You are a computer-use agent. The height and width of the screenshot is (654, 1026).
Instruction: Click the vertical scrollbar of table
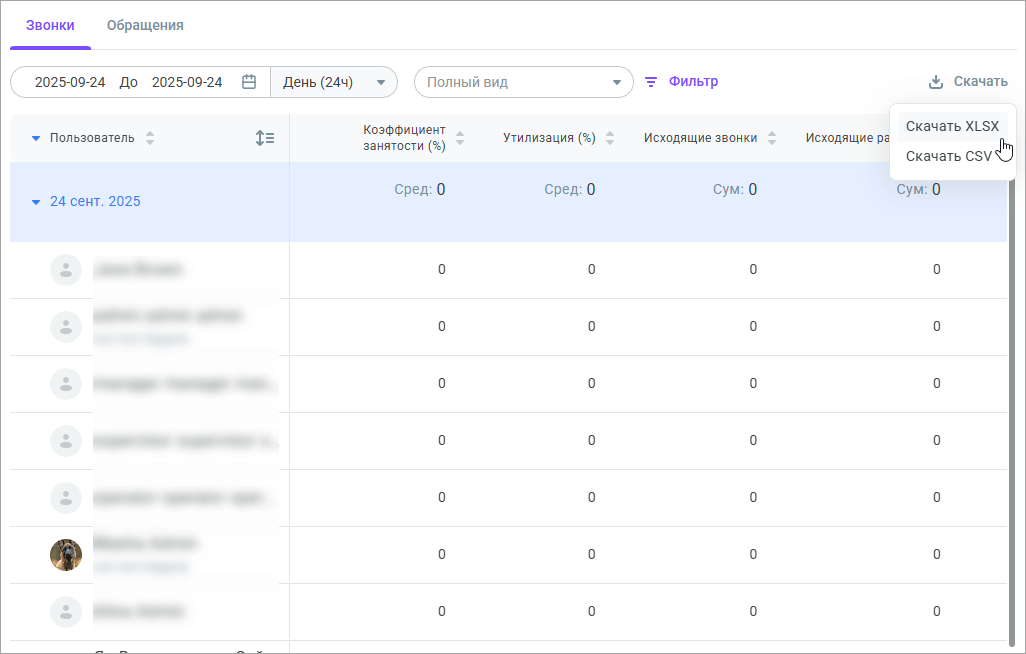tap(1012, 400)
